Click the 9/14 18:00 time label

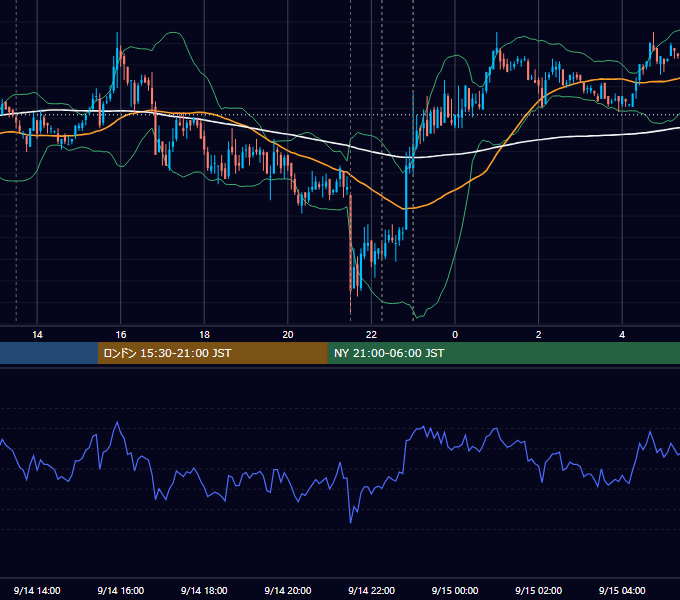204,590
